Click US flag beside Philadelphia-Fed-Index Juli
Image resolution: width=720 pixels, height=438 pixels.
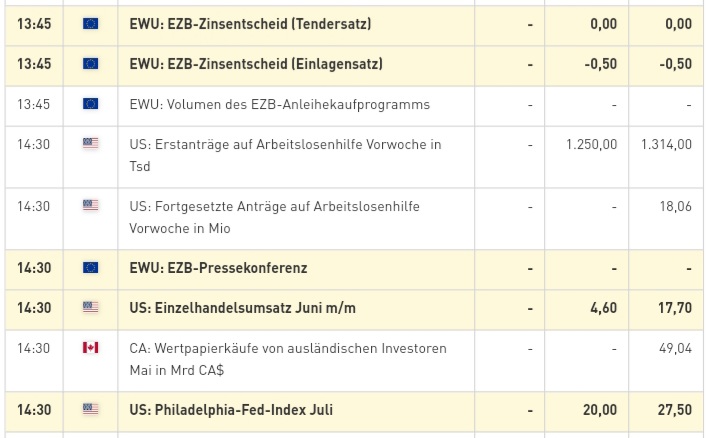click(91, 410)
